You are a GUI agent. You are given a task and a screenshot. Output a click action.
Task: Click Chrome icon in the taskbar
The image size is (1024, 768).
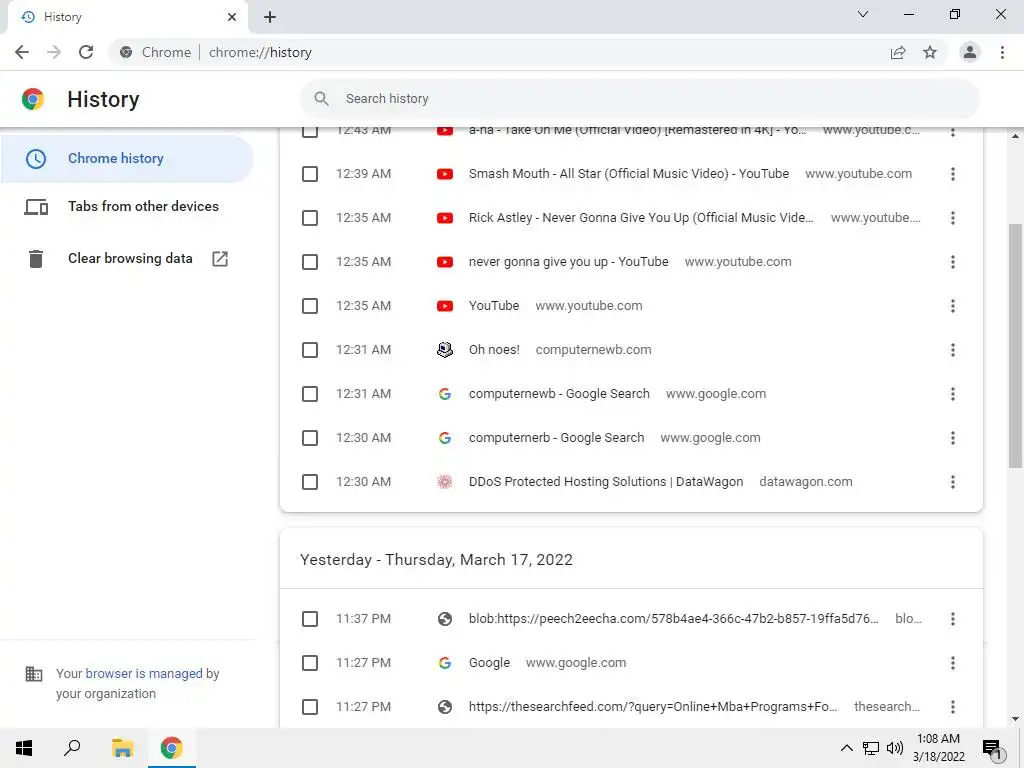[x=172, y=748]
